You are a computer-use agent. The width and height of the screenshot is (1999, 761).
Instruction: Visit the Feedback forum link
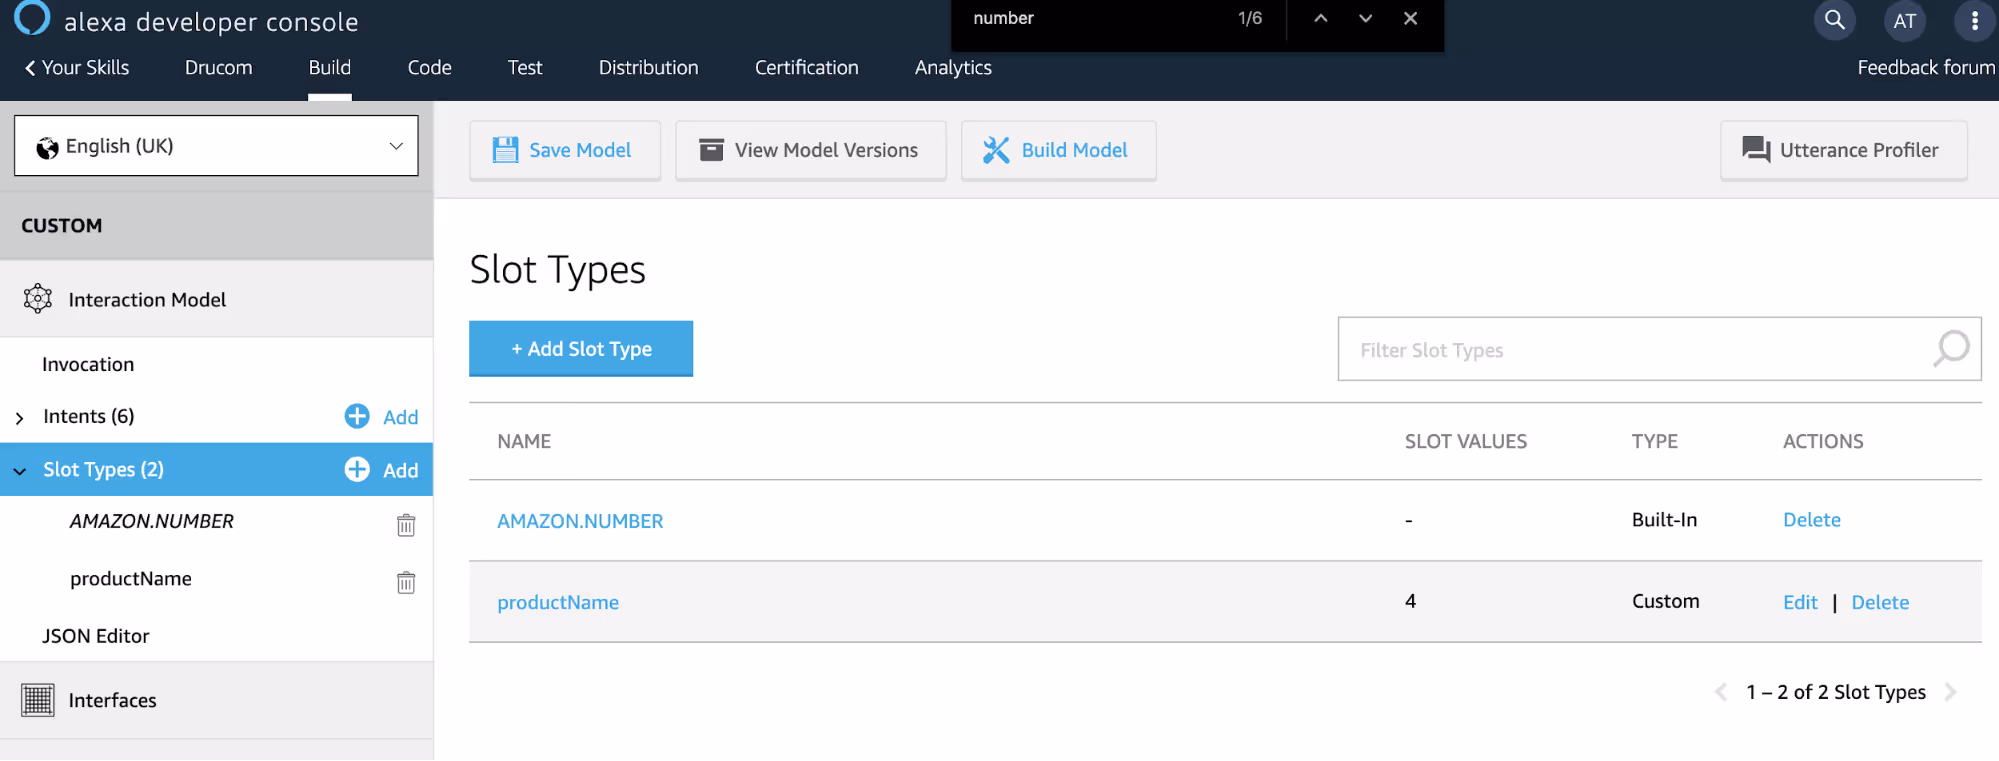click(x=1926, y=67)
